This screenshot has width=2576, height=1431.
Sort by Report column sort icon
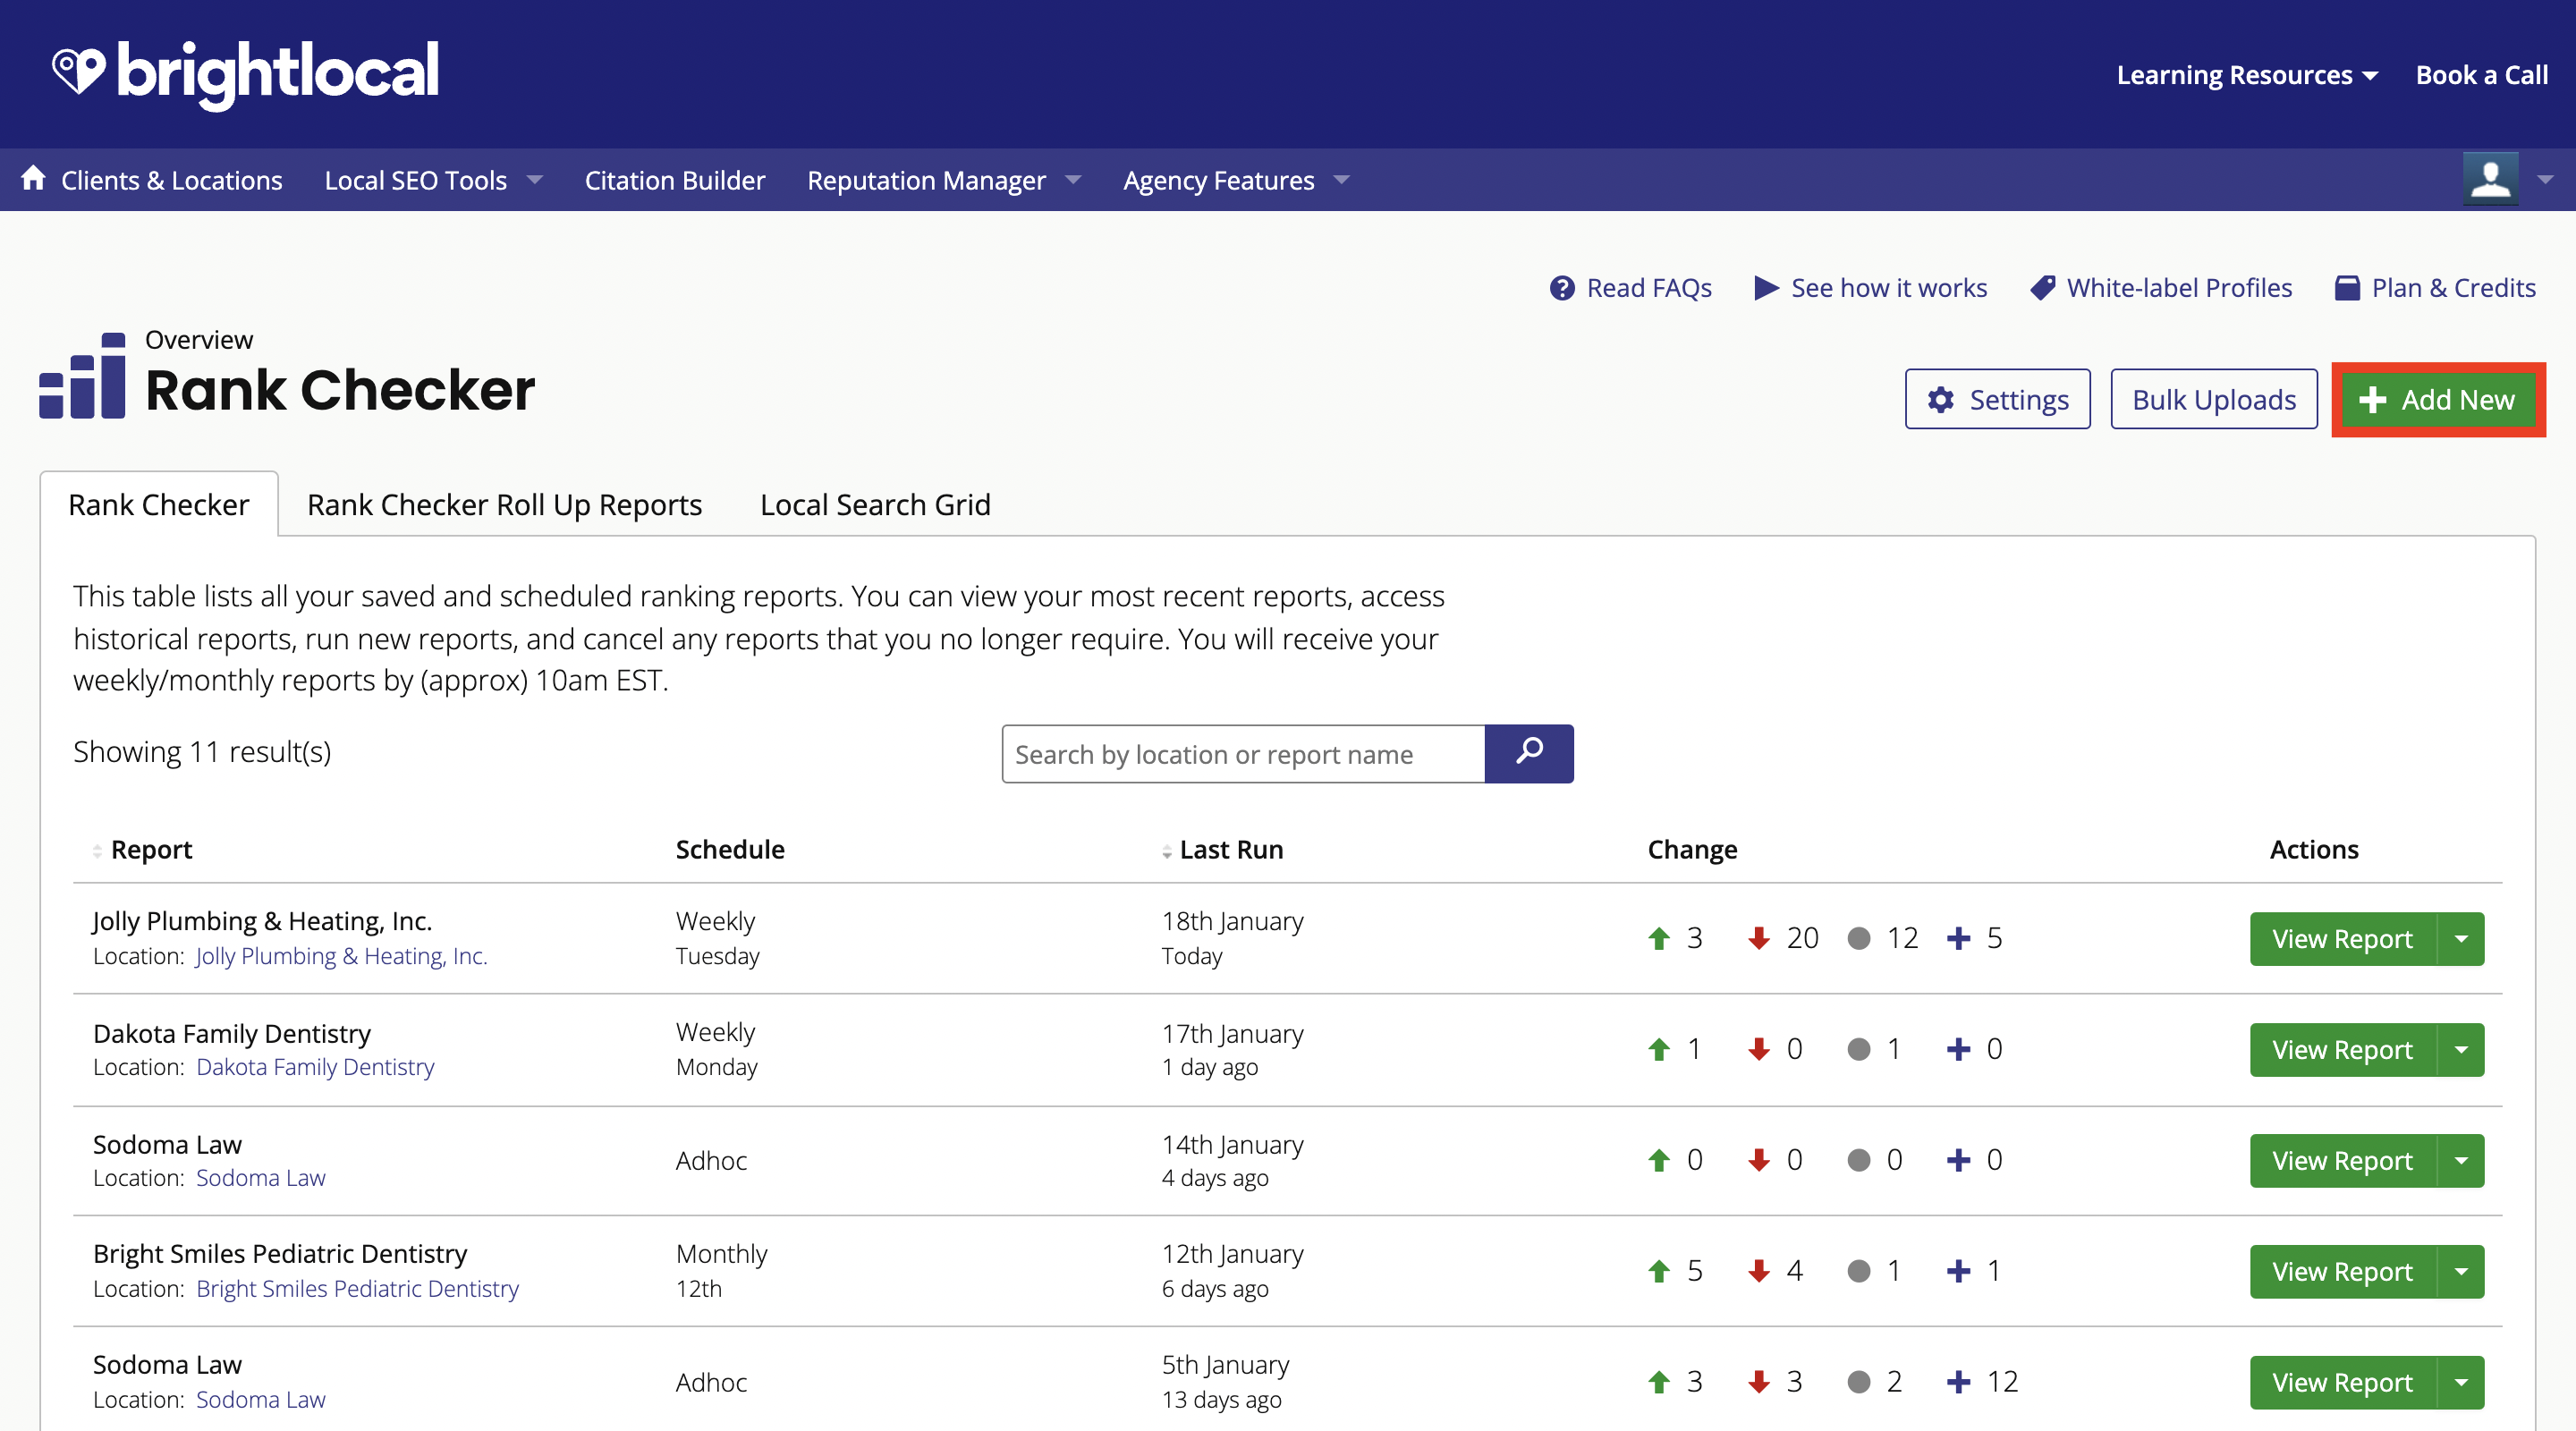[x=97, y=851]
